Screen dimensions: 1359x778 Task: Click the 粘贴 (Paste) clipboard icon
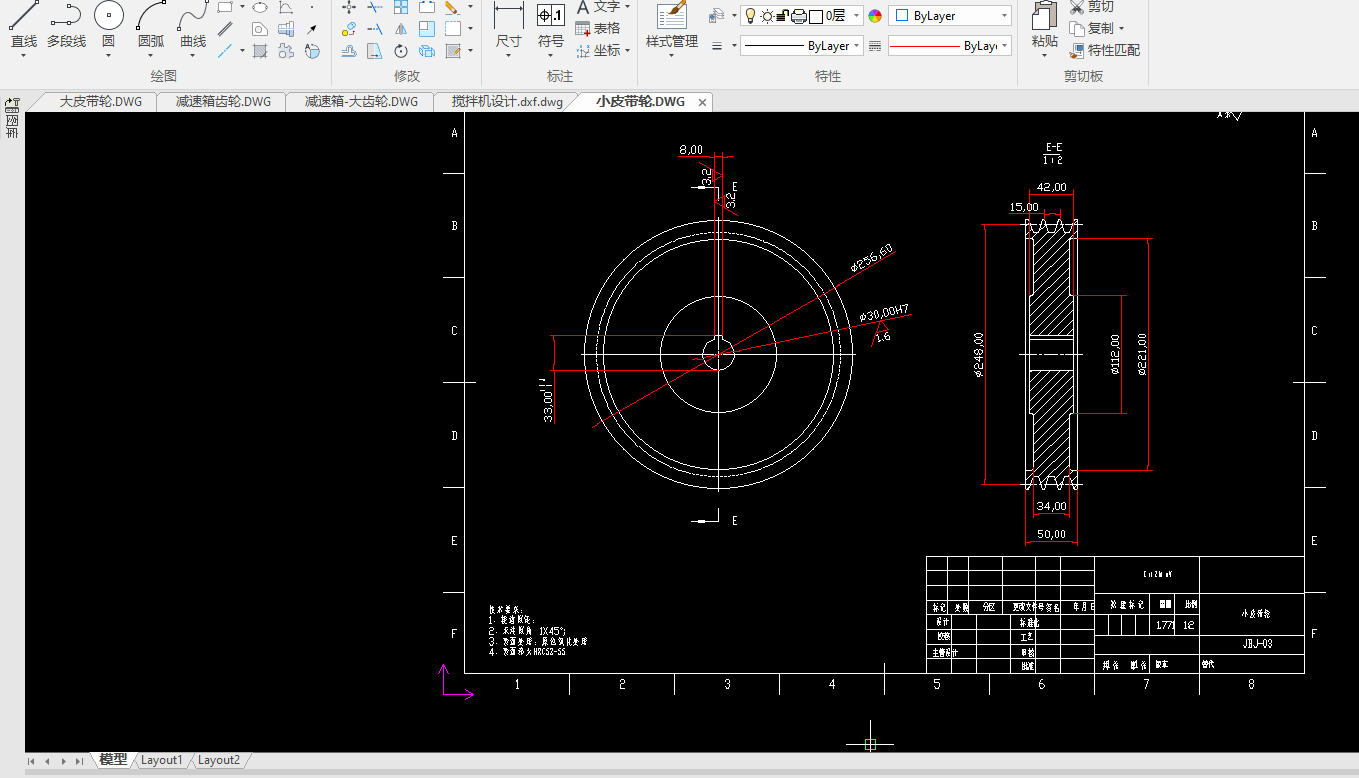click(x=1044, y=17)
